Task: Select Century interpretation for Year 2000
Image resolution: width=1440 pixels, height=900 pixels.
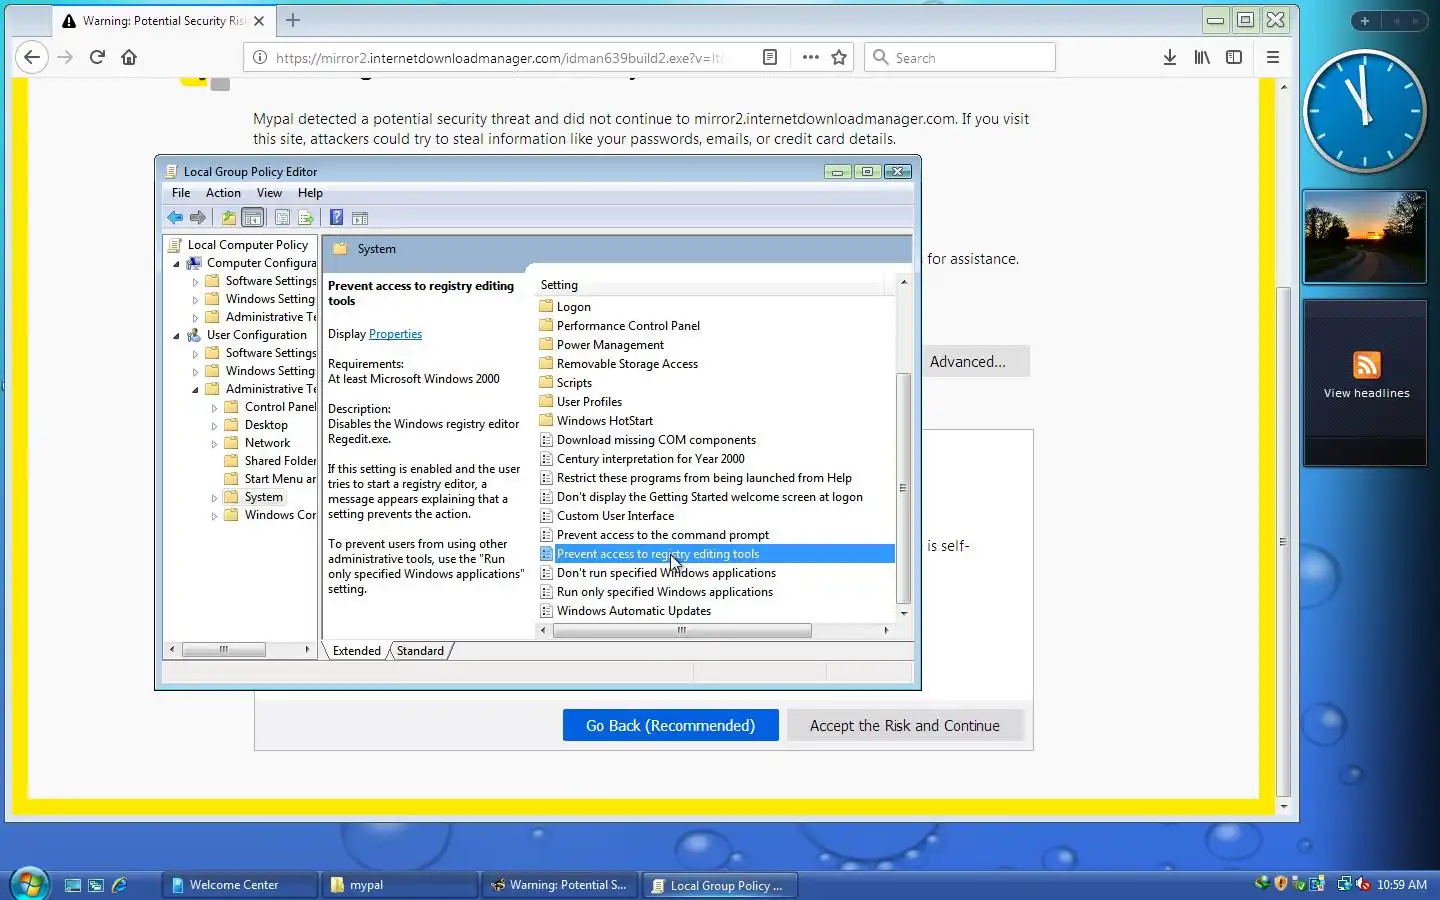Action: click(x=650, y=459)
